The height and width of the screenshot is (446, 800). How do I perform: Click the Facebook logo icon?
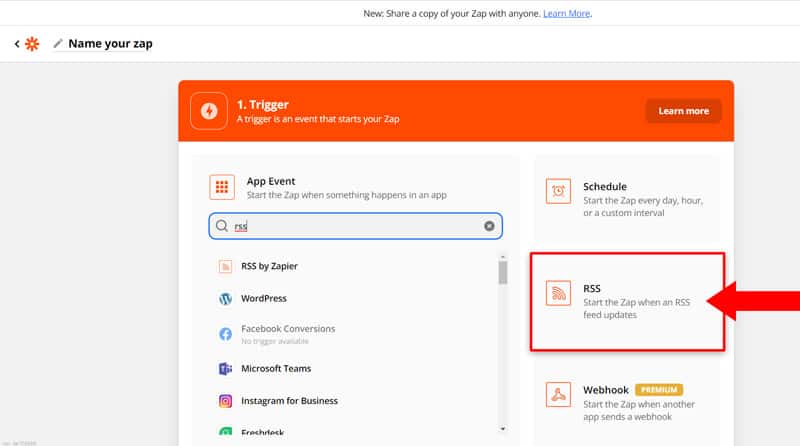tap(225, 334)
